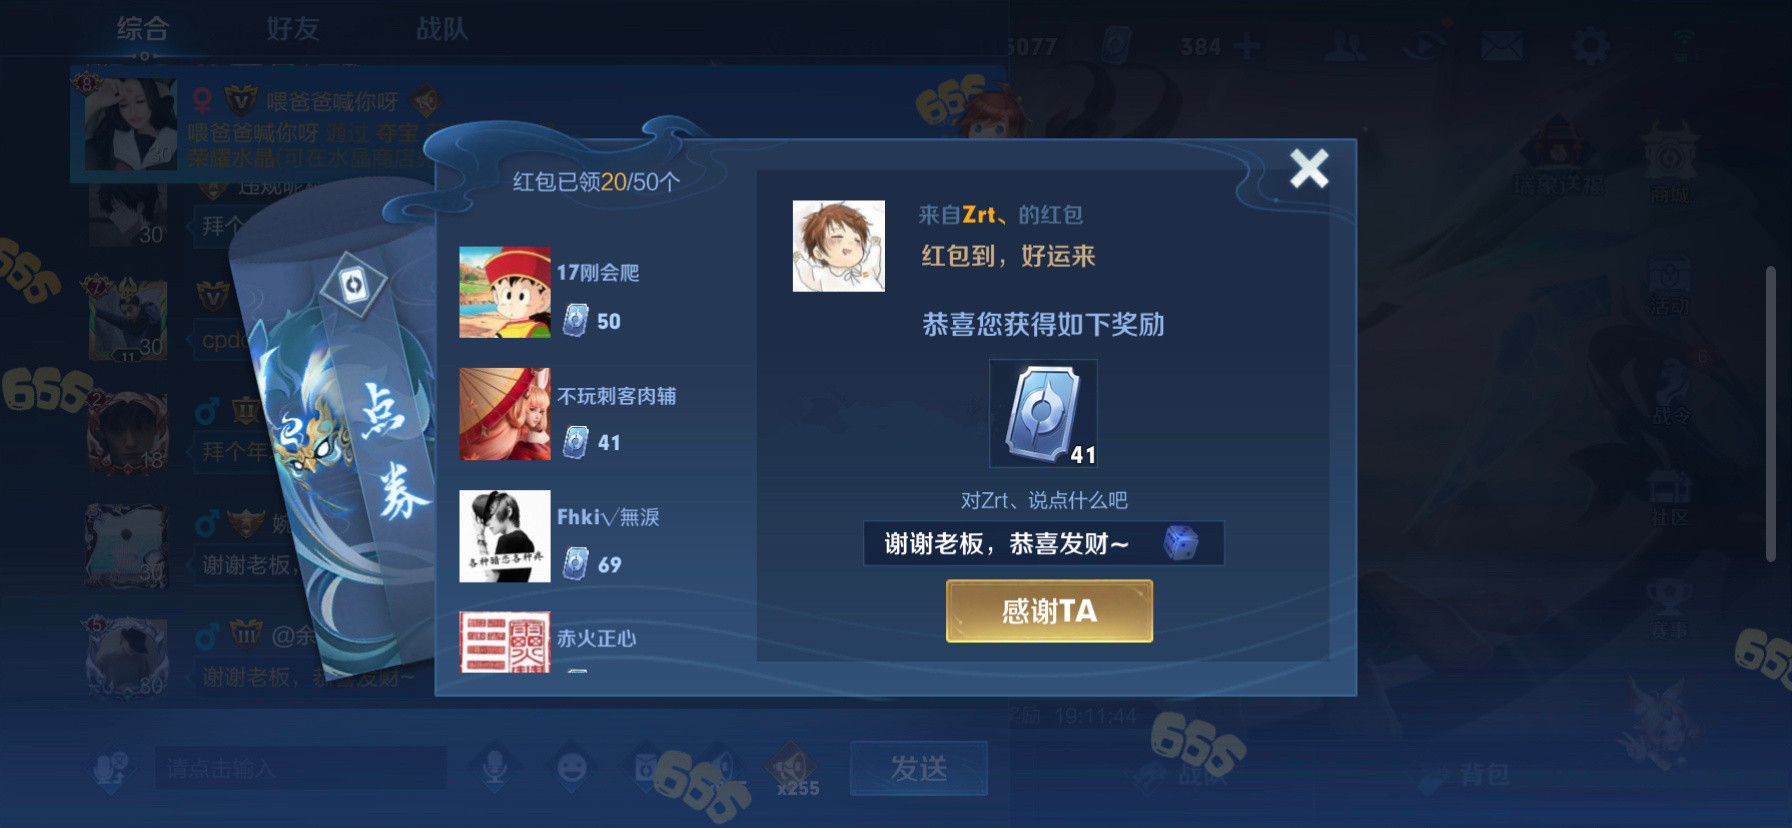The image size is (1792, 828).
Task: Open 17刚会爬 player avatar
Action: click(x=505, y=292)
